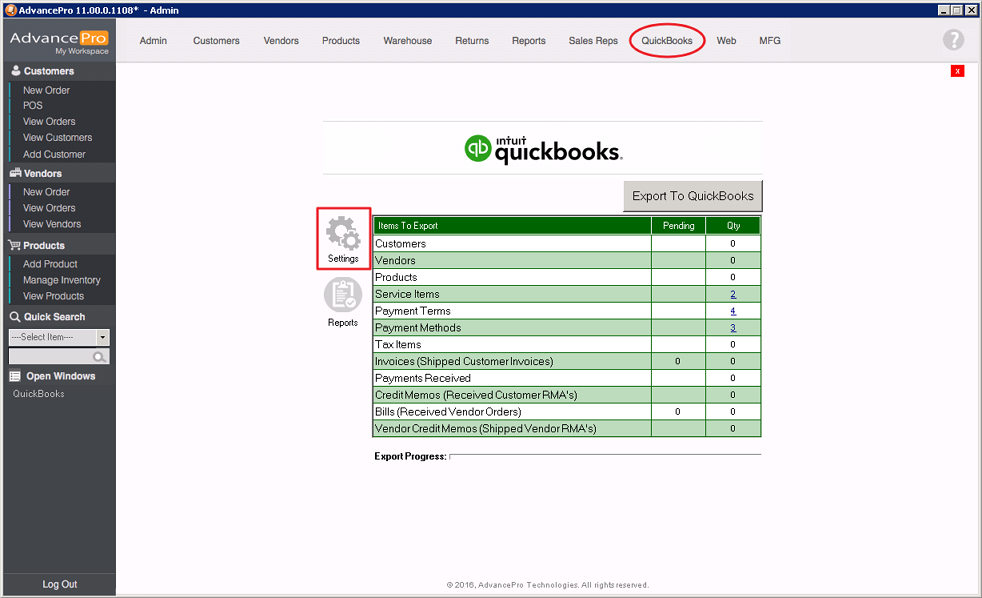
Task: Click the Customers sidebar section header
Action: click(59, 71)
